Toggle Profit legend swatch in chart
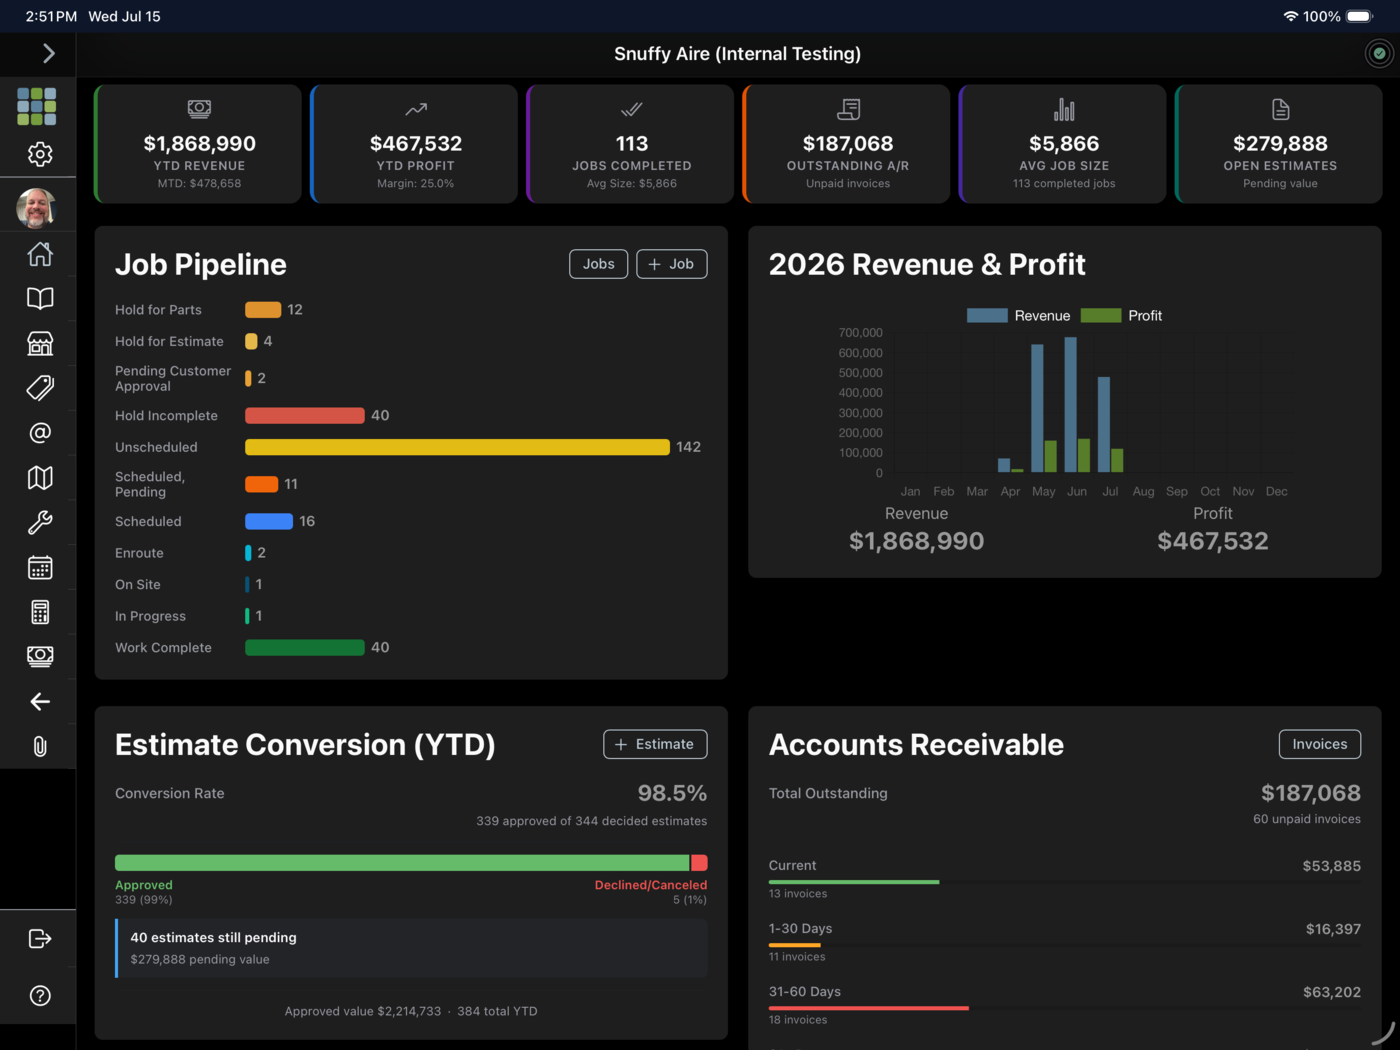Image resolution: width=1400 pixels, height=1050 pixels. [1101, 316]
